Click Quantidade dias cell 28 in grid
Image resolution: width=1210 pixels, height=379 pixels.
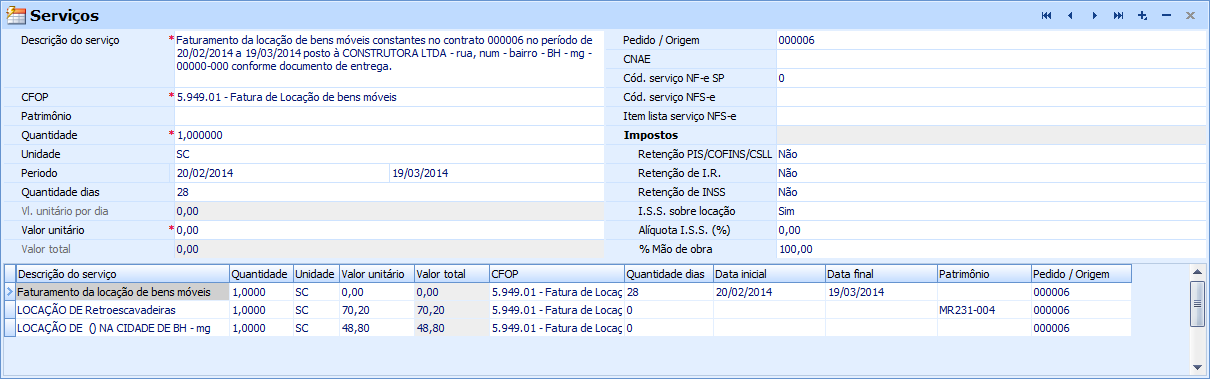click(x=668, y=292)
